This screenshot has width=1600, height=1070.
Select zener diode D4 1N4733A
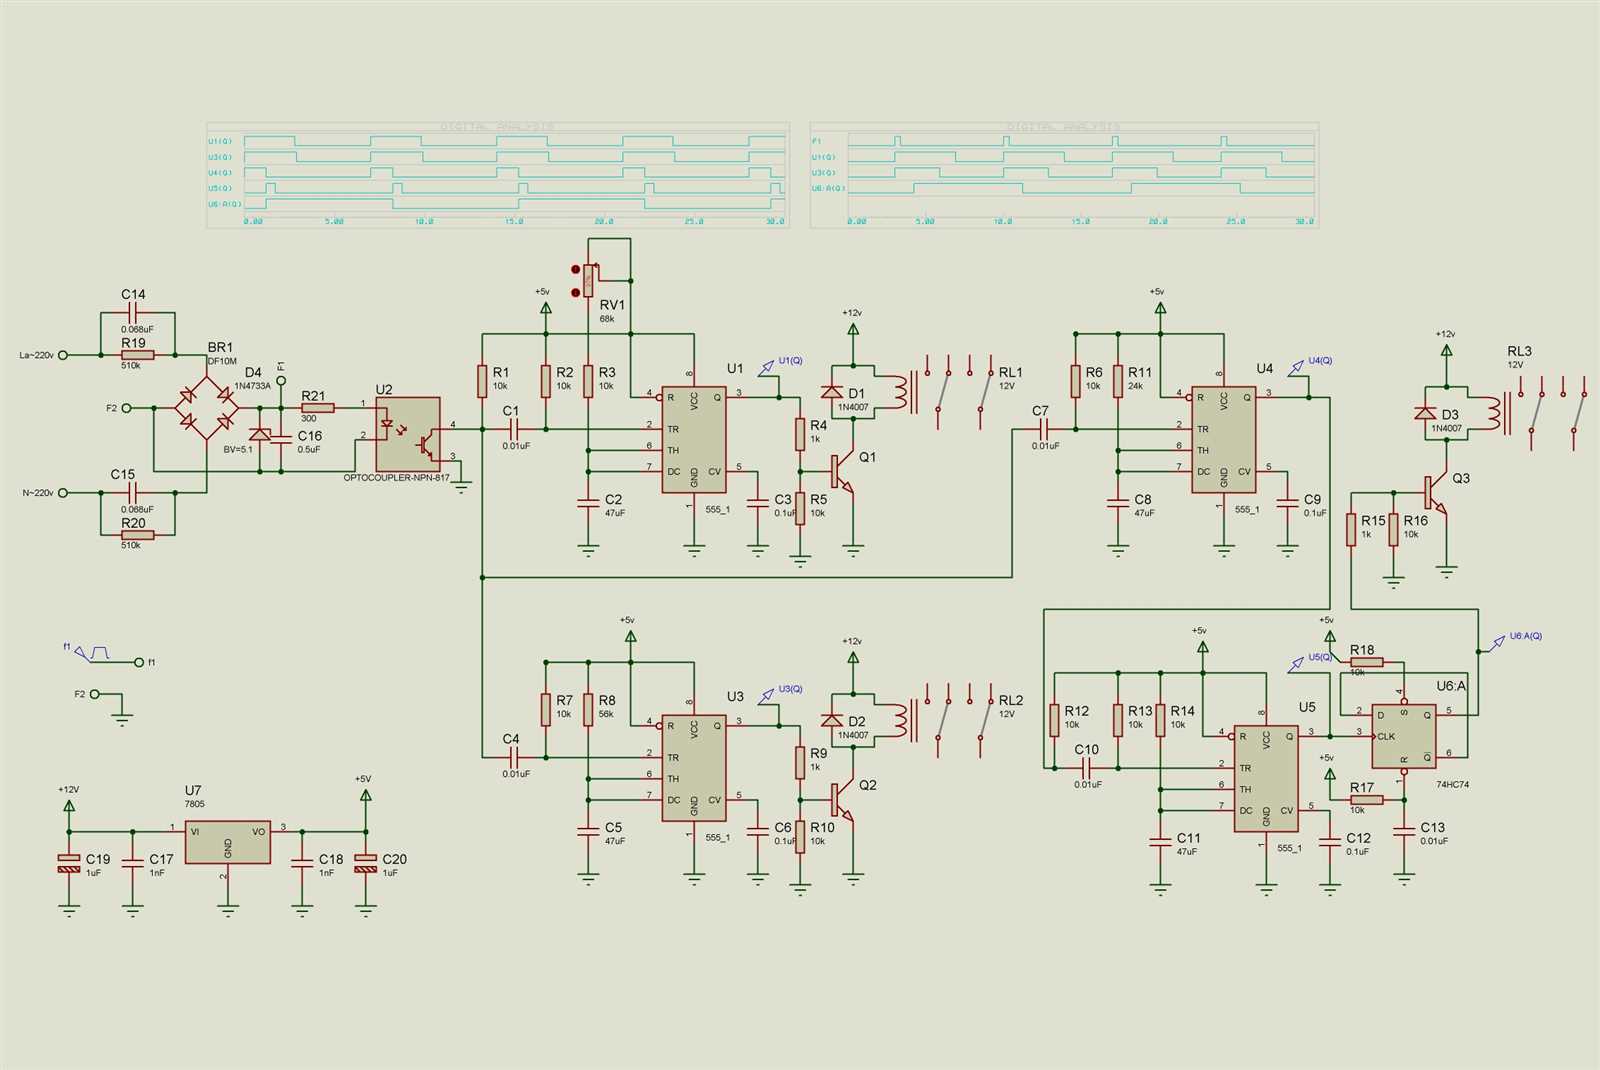(x=260, y=434)
